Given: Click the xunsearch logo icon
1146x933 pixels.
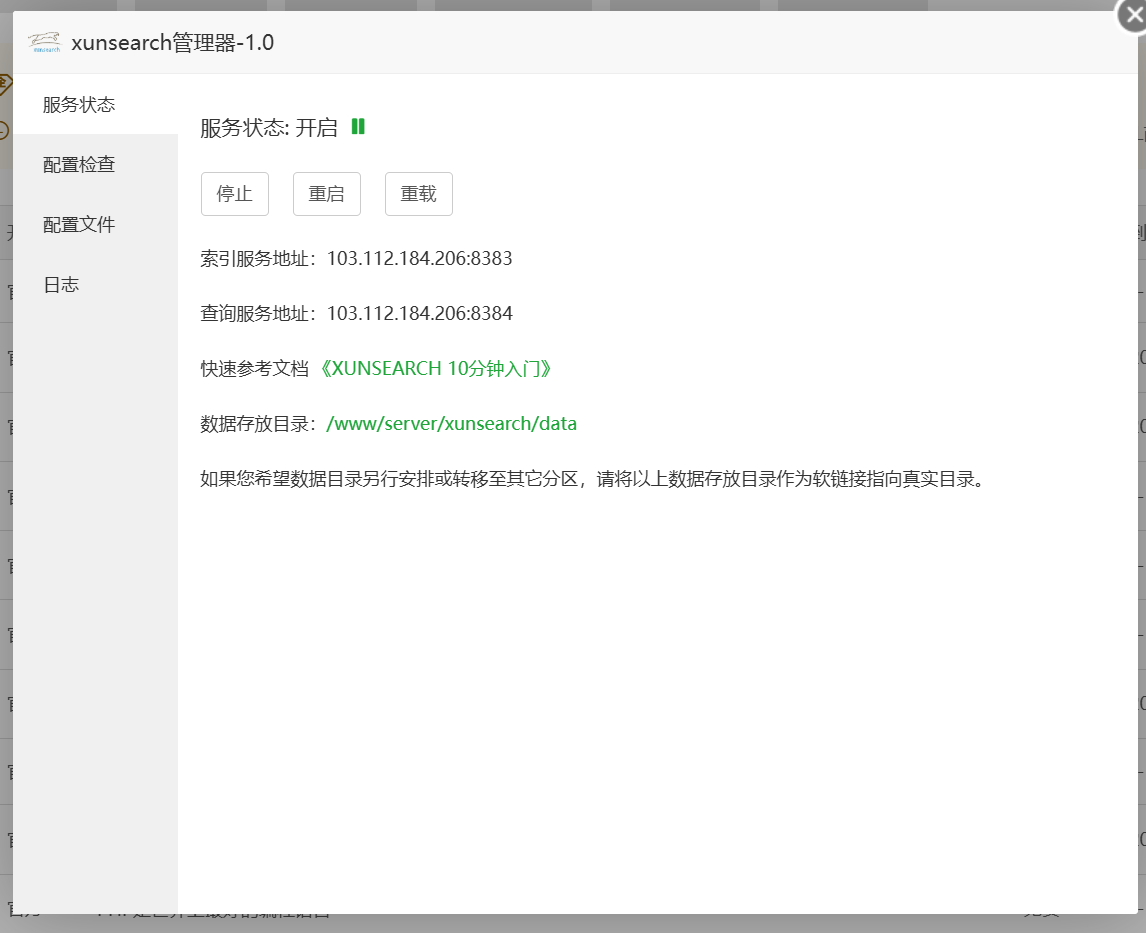Looking at the screenshot, I should pos(42,41).
